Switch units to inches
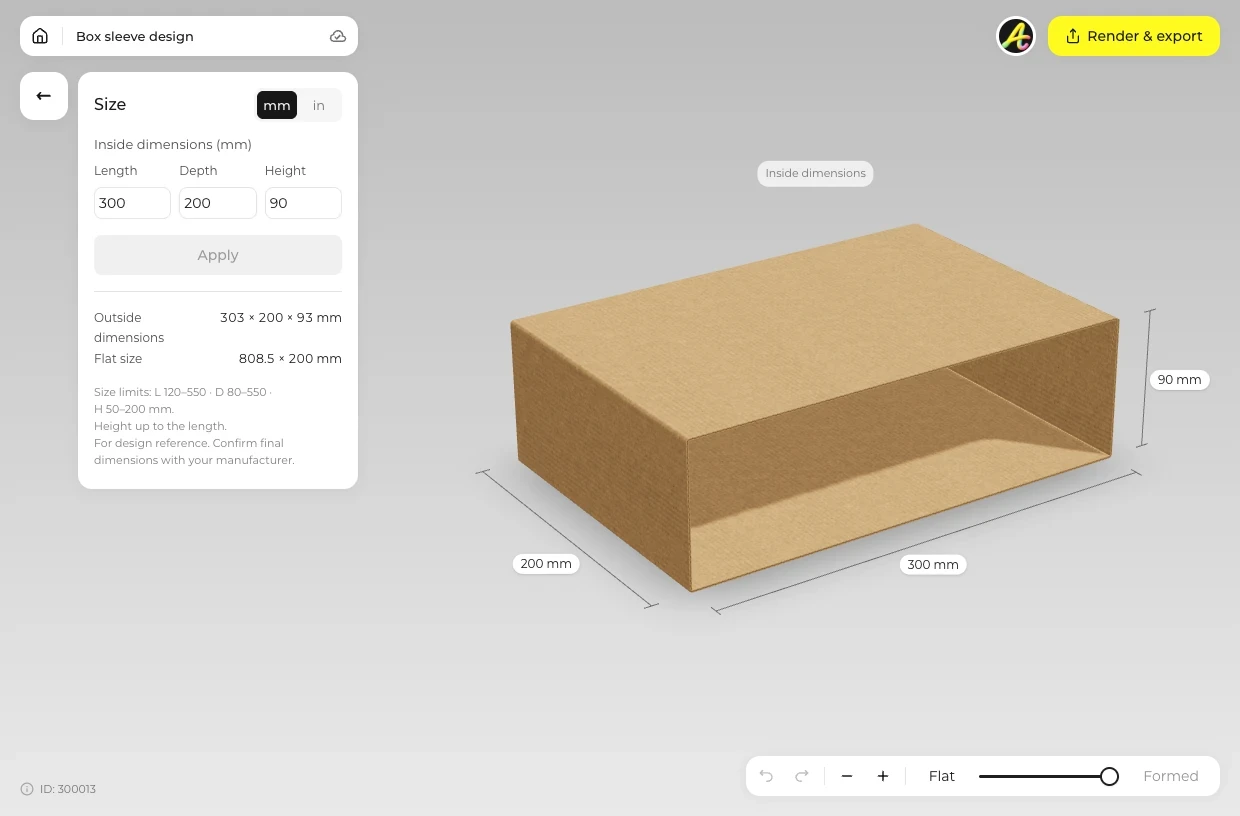The width and height of the screenshot is (1240, 816). pyautogui.click(x=319, y=105)
